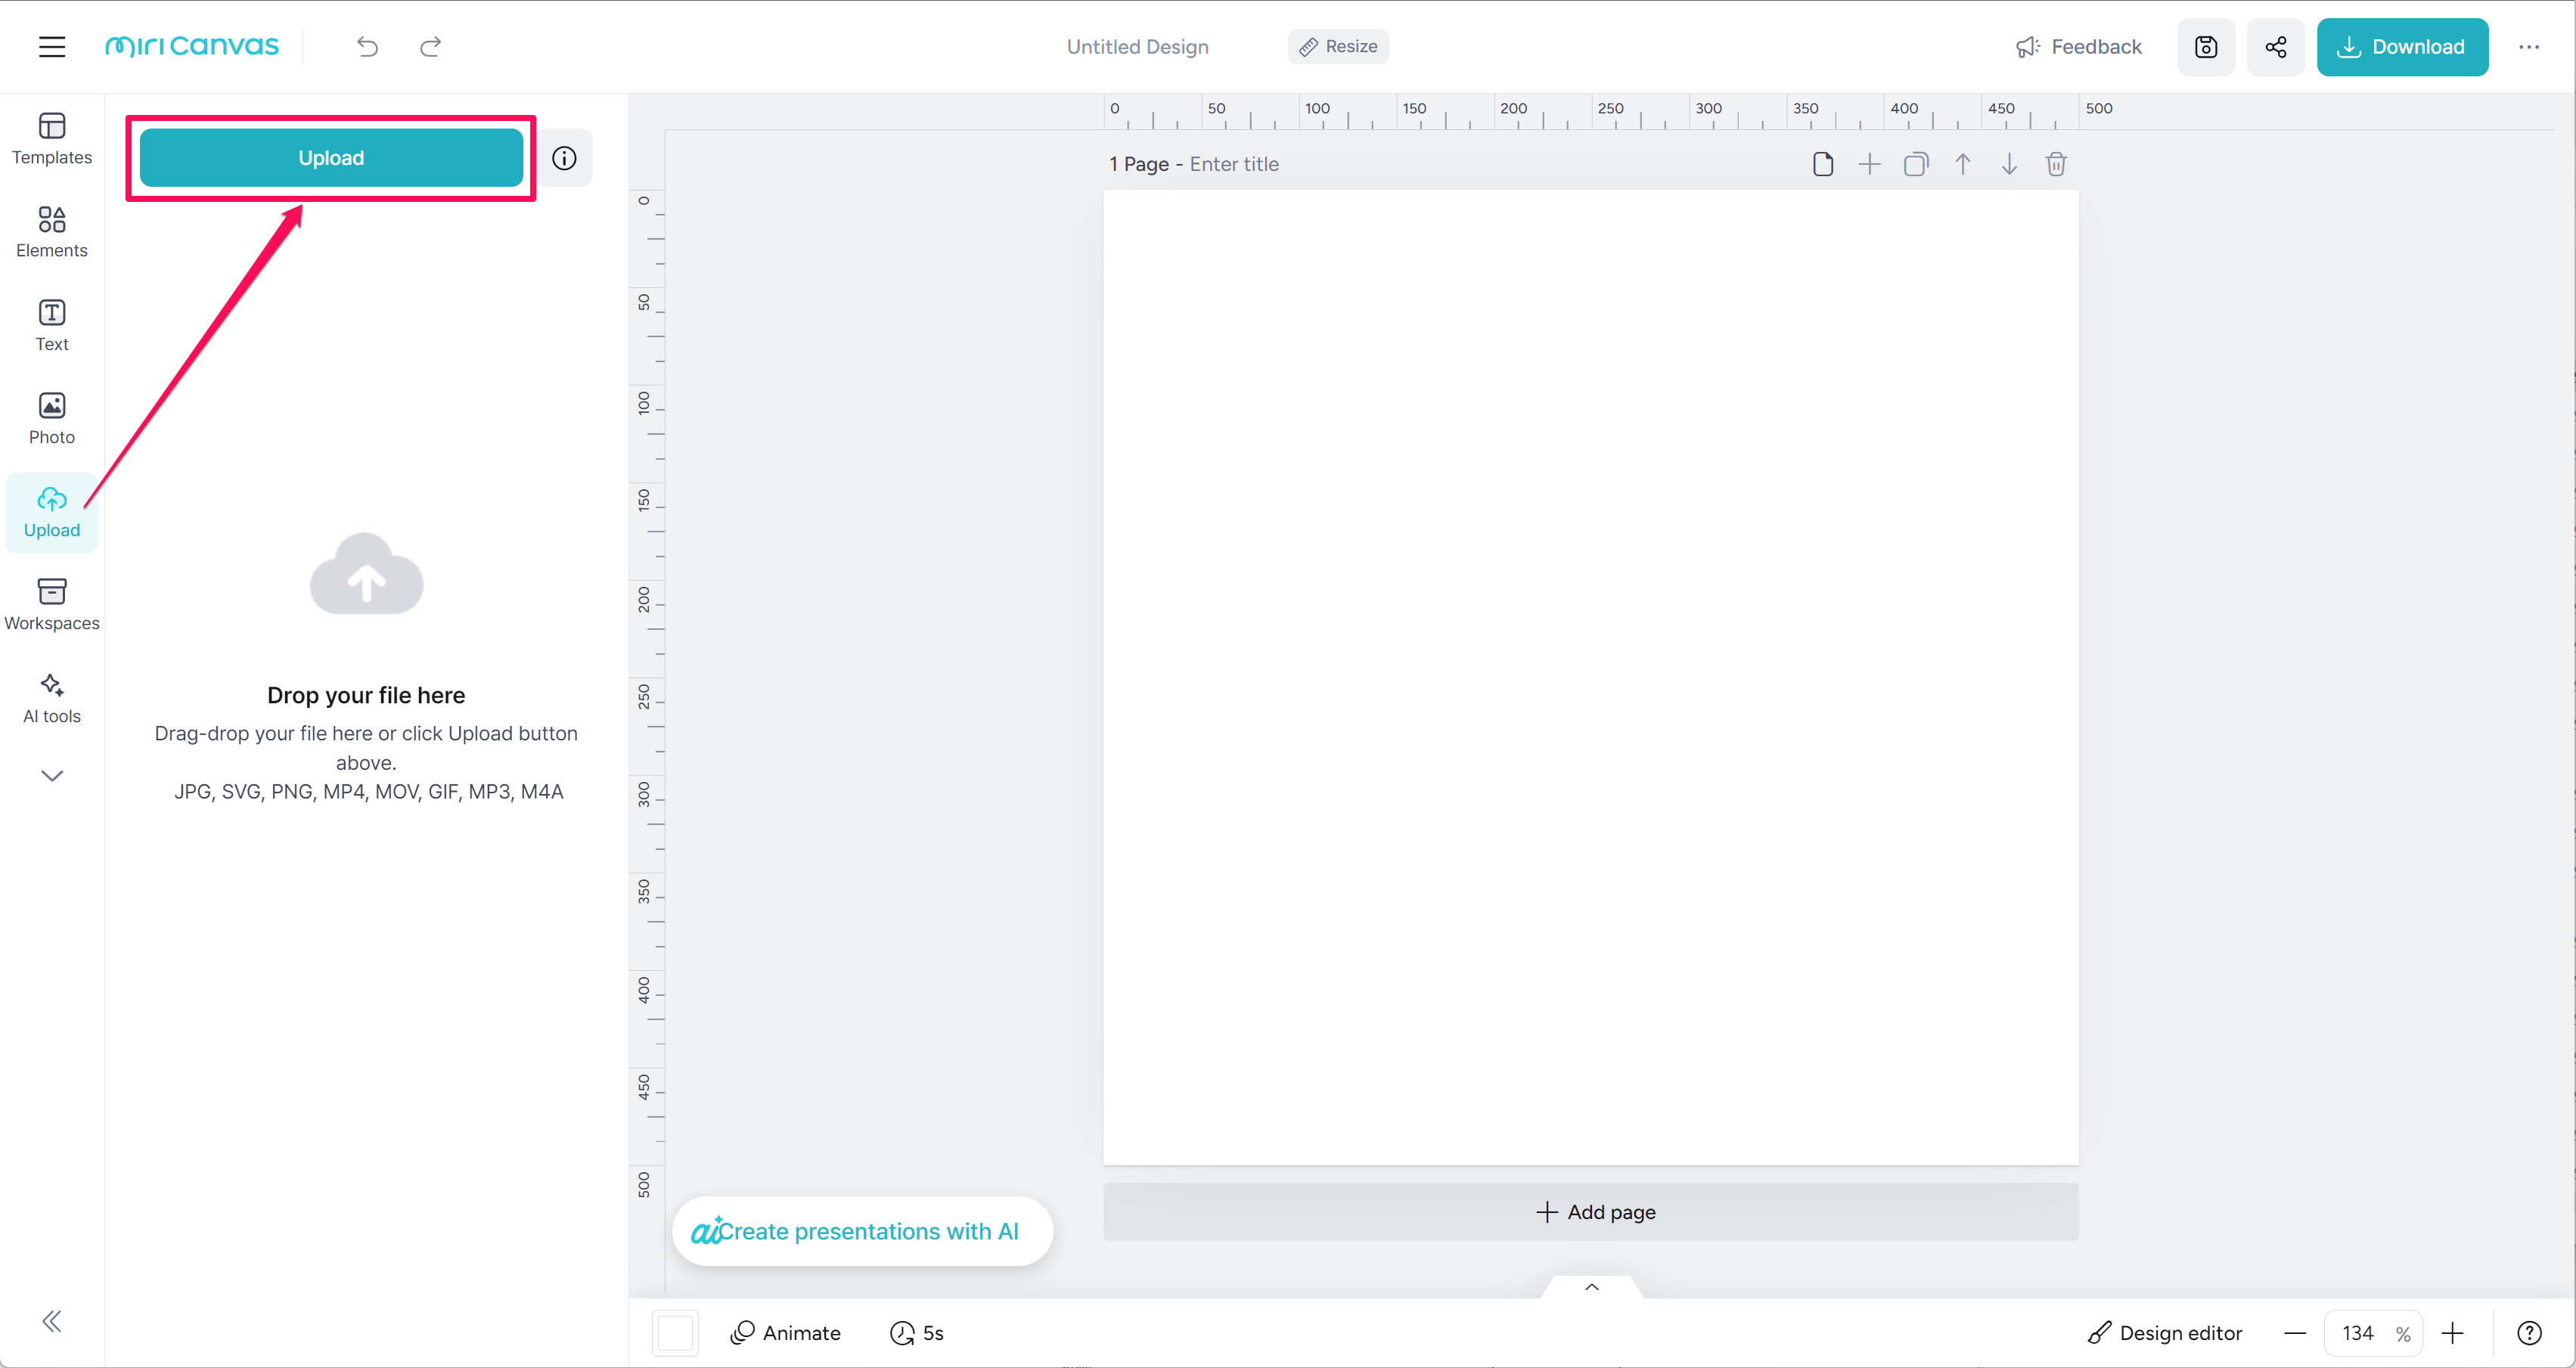Click the redo arrow icon
Viewport: 2576px width, 1368px height.
pyautogui.click(x=430, y=46)
